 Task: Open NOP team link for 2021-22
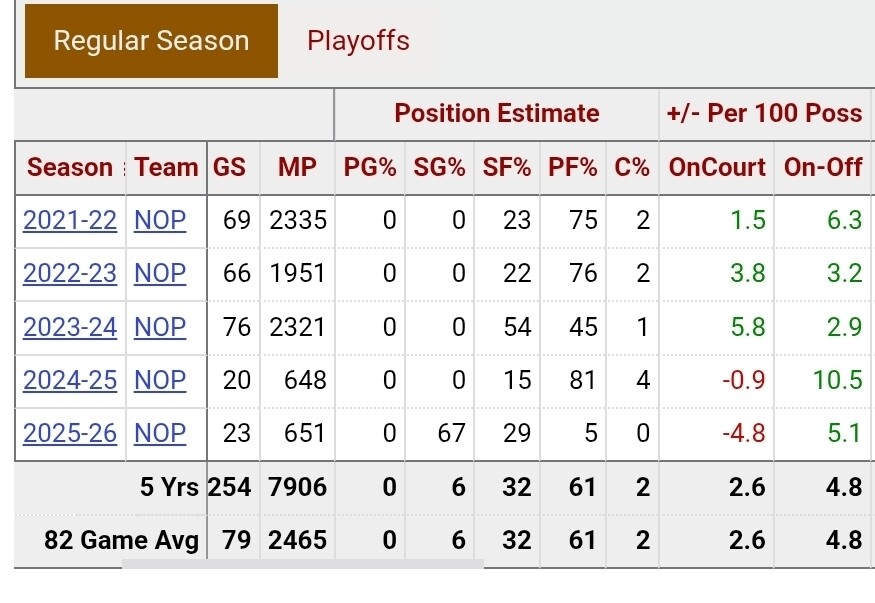(x=160, y=220)
